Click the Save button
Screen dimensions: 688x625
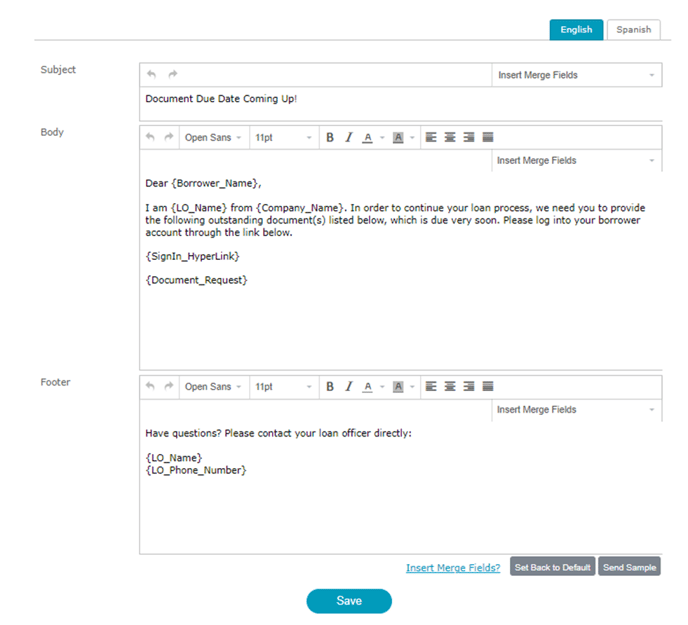point(349,601)
